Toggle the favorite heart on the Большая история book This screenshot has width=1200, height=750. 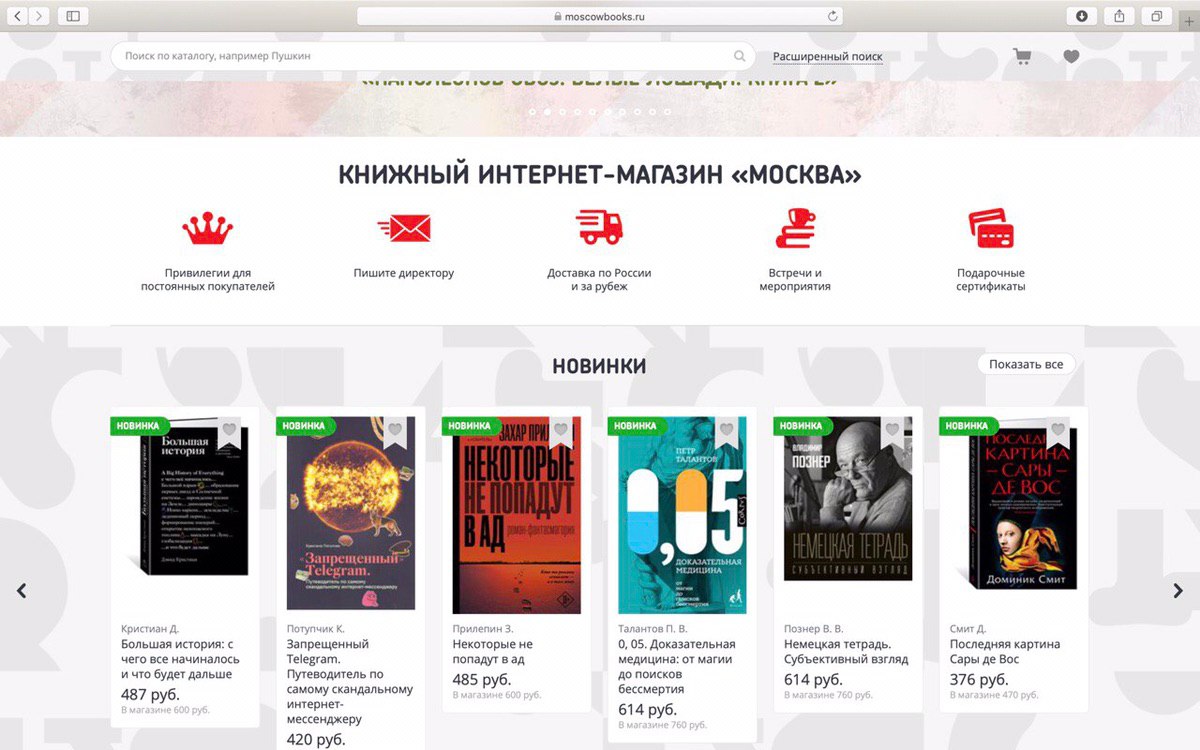tap(229, 430)
